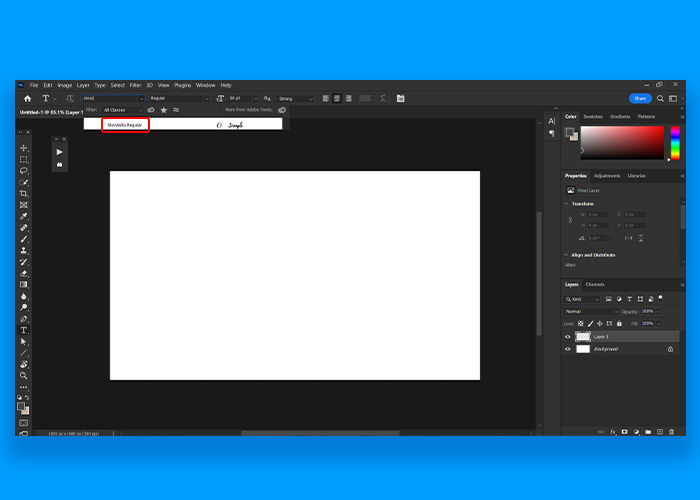Click the create new group folder icon
The image size is (700, 500).
(648, 432)
